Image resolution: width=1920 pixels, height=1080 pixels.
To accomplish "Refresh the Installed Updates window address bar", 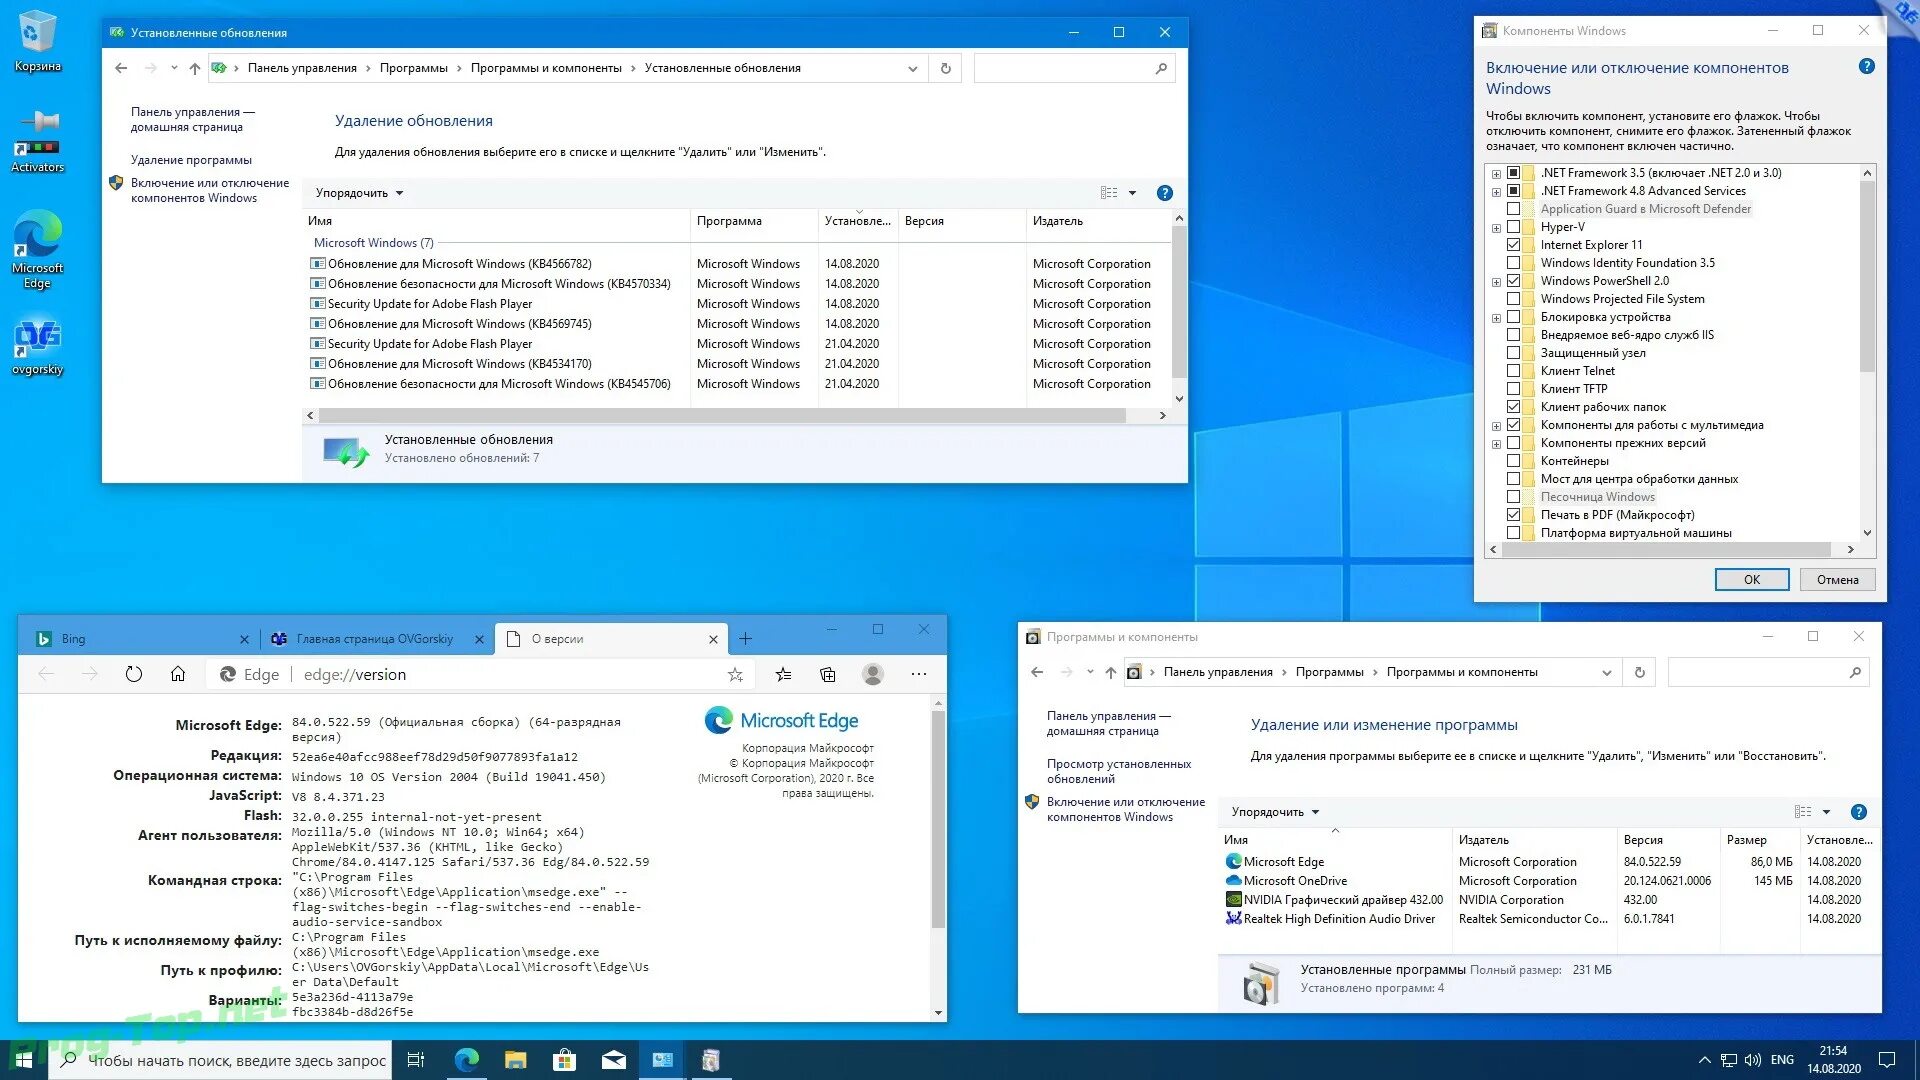I will [x=945, y=68].
